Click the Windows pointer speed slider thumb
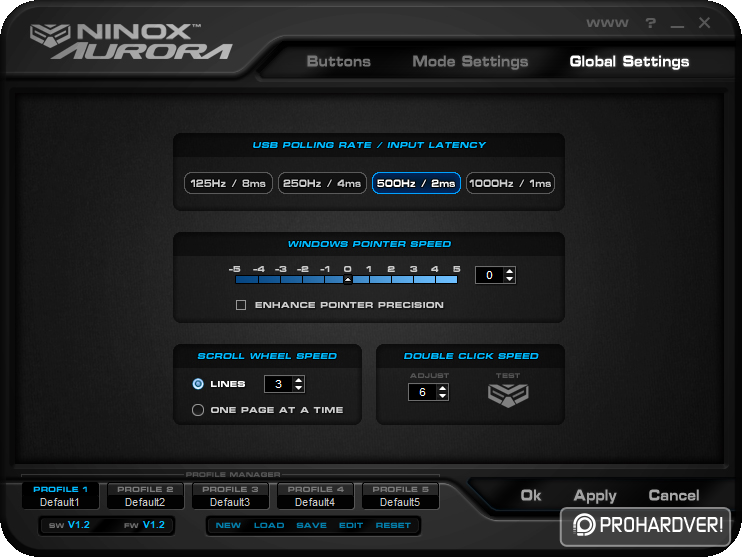The height and width of the screenshot is (557, 742). tap(347, 280)
